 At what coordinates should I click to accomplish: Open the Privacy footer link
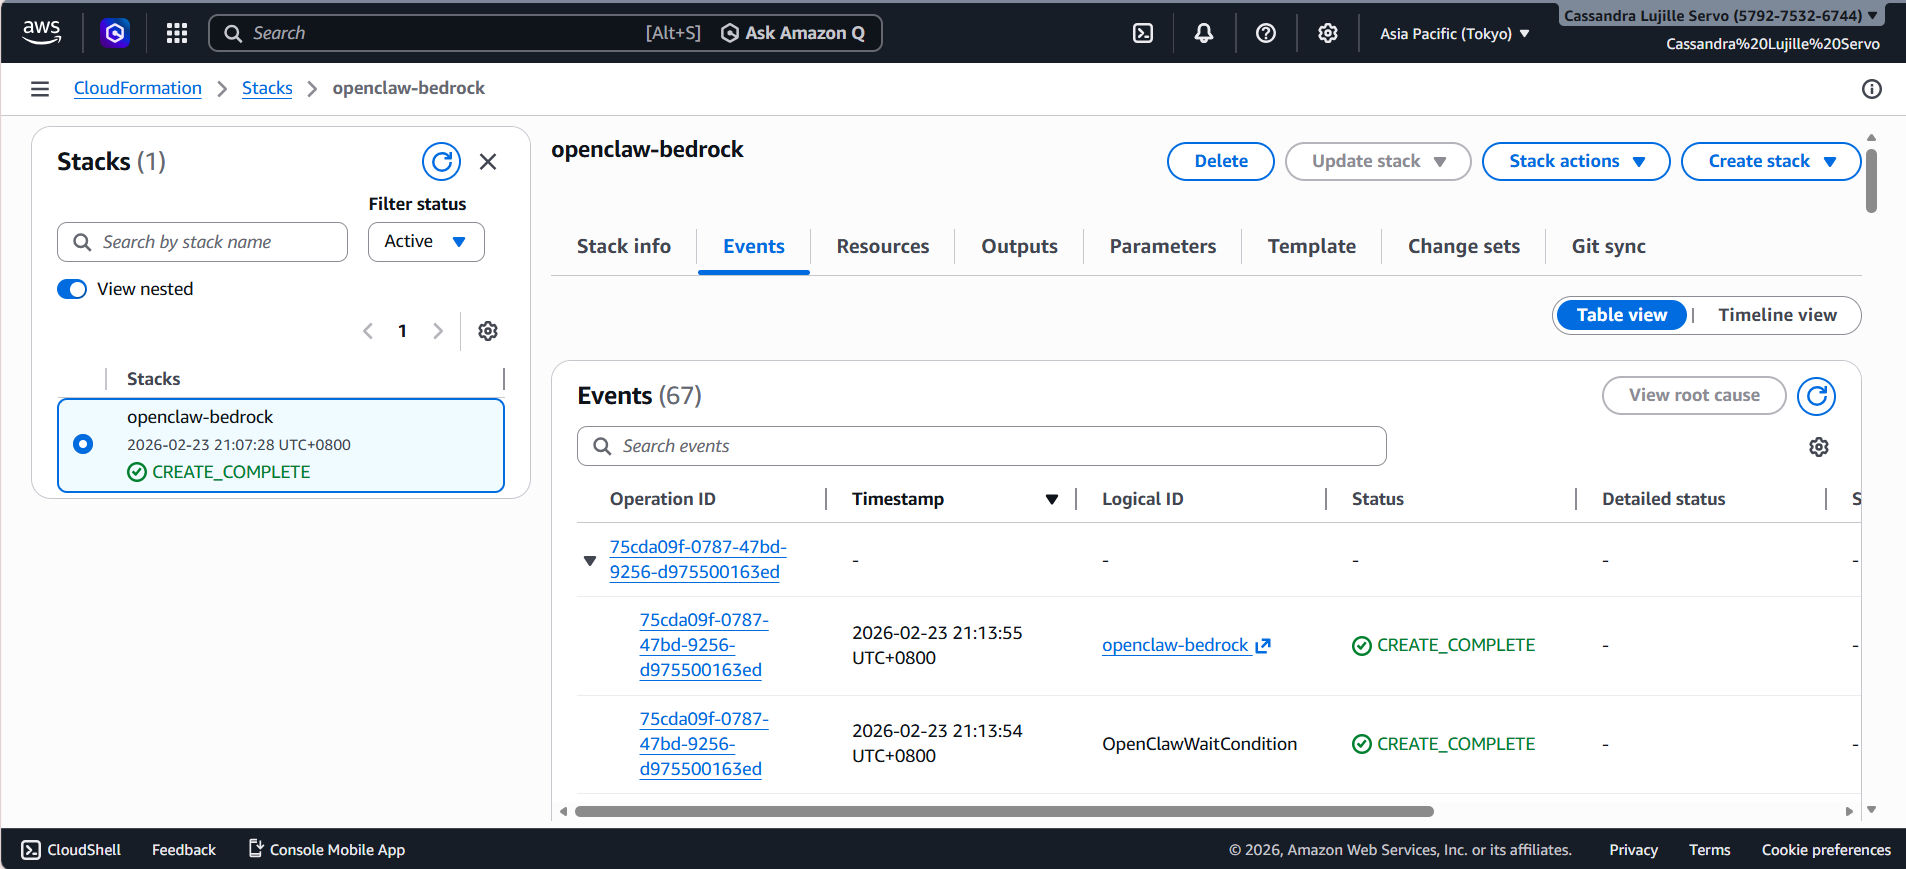[x=1633, y=850]
